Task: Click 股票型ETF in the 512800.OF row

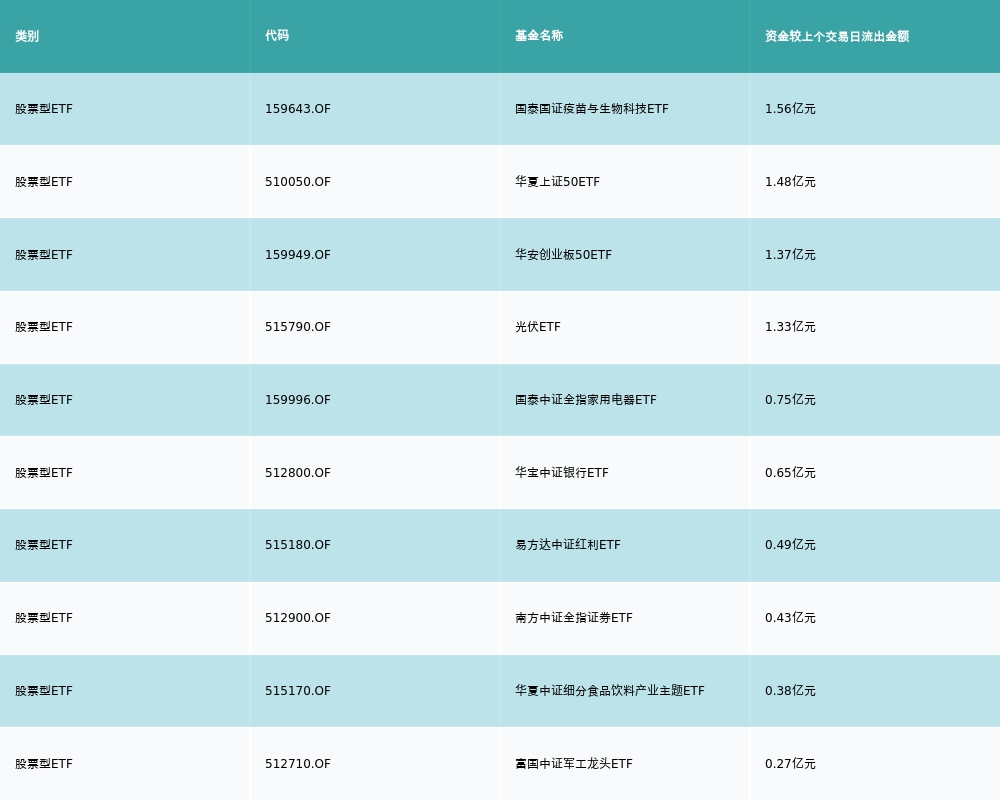Action: pos(44,473)
